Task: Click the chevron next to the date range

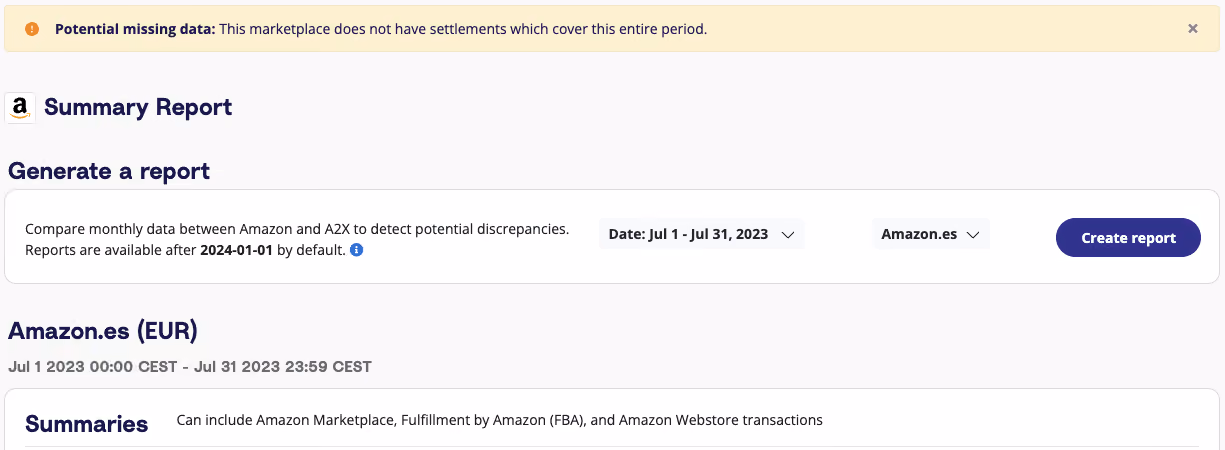Action: pyautogui.click(x=787, y=235)
